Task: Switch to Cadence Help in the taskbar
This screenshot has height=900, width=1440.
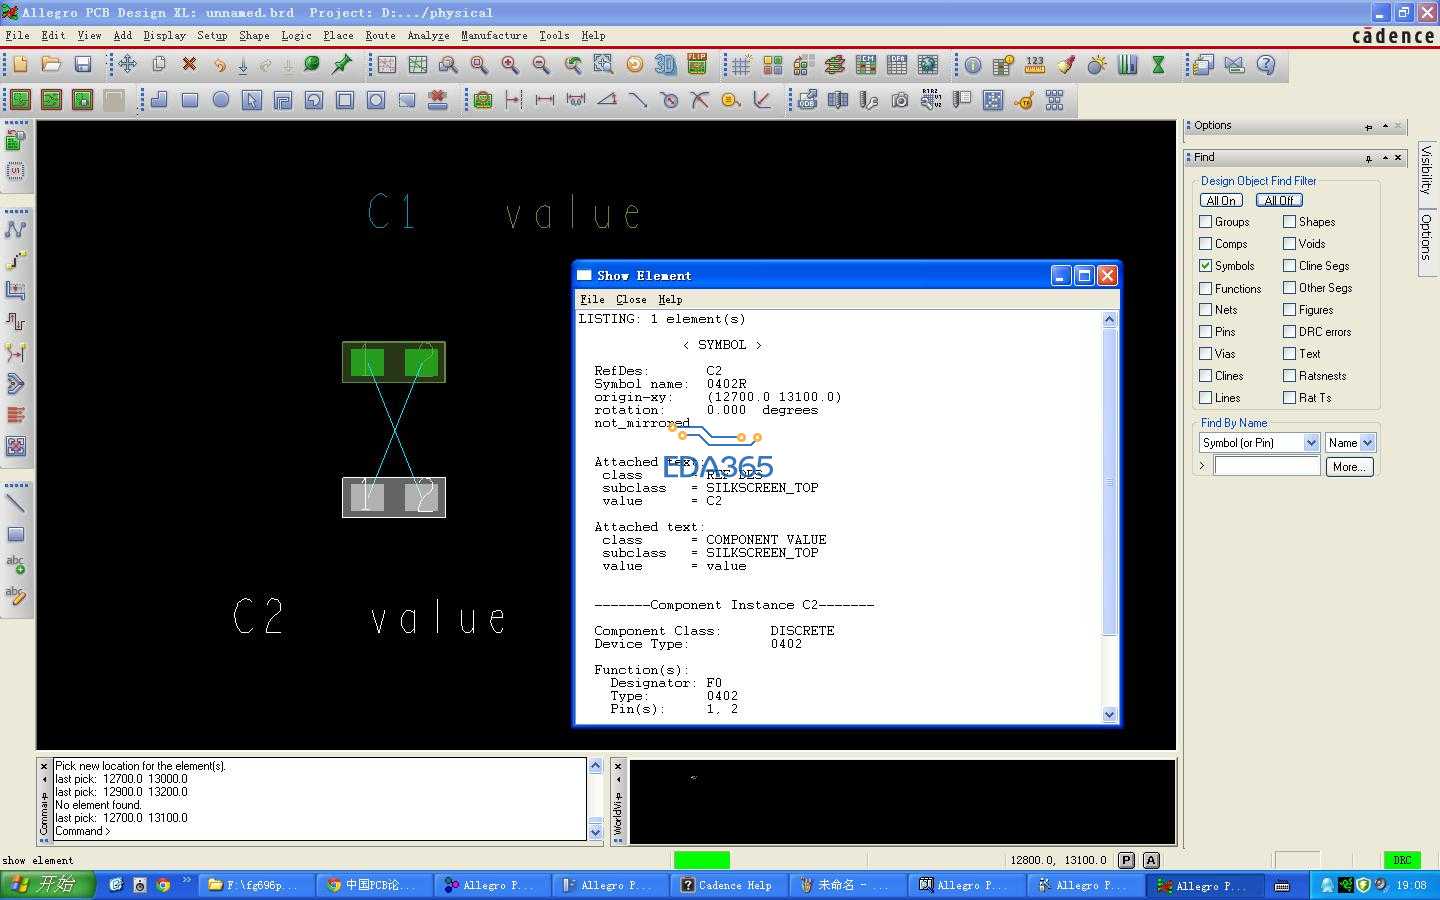Action: click(728, 885)
